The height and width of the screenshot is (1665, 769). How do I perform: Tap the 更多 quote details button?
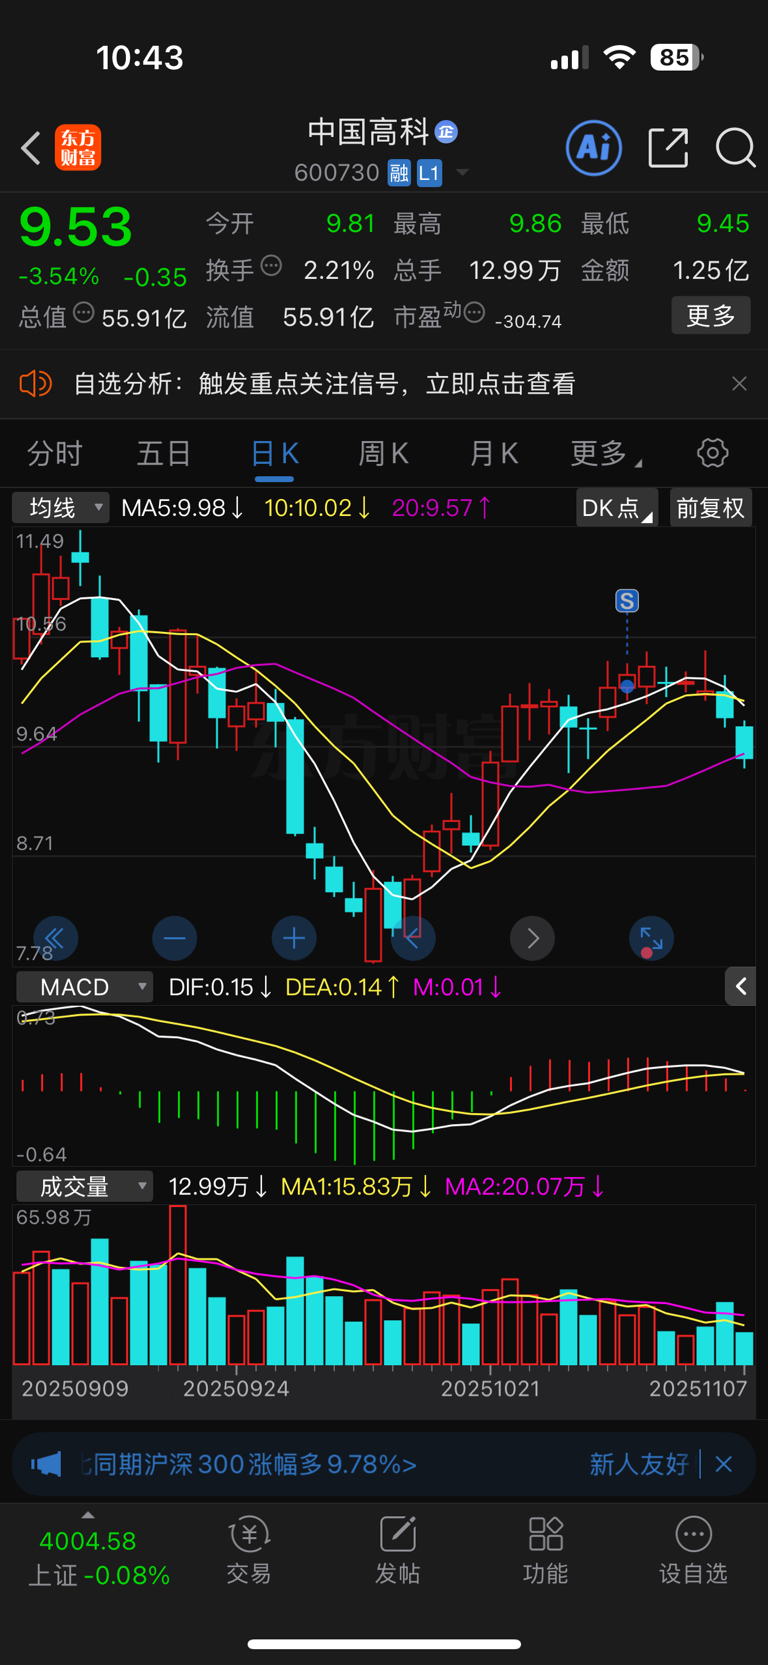coord(711,316)
